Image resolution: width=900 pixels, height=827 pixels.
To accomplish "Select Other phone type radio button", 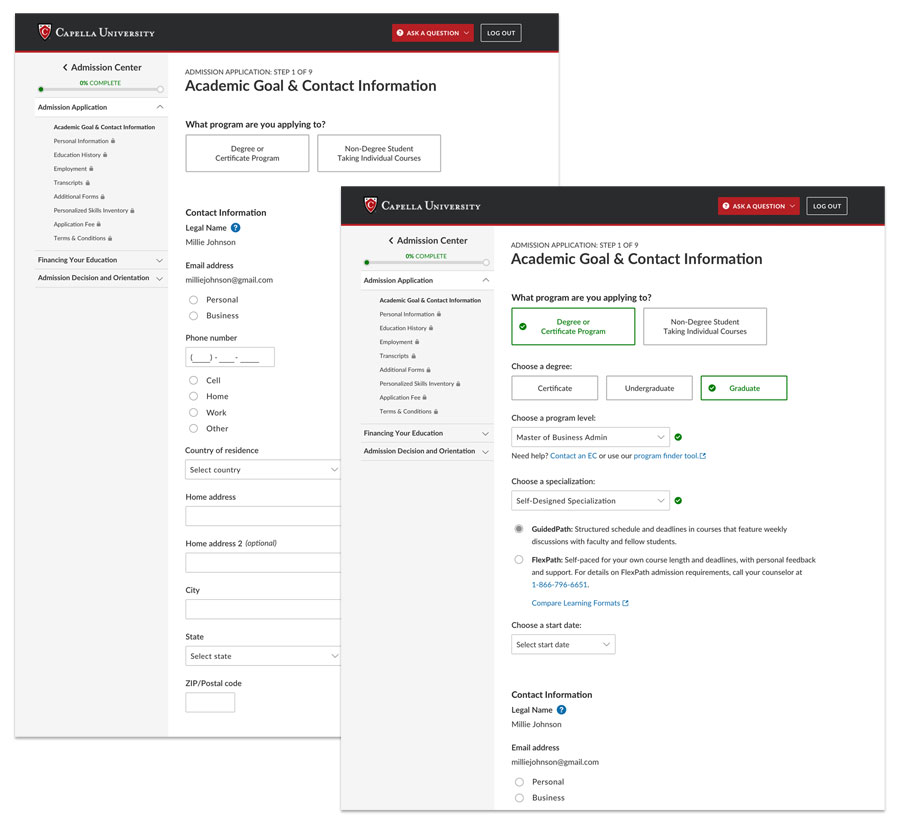I will point(193,429).
